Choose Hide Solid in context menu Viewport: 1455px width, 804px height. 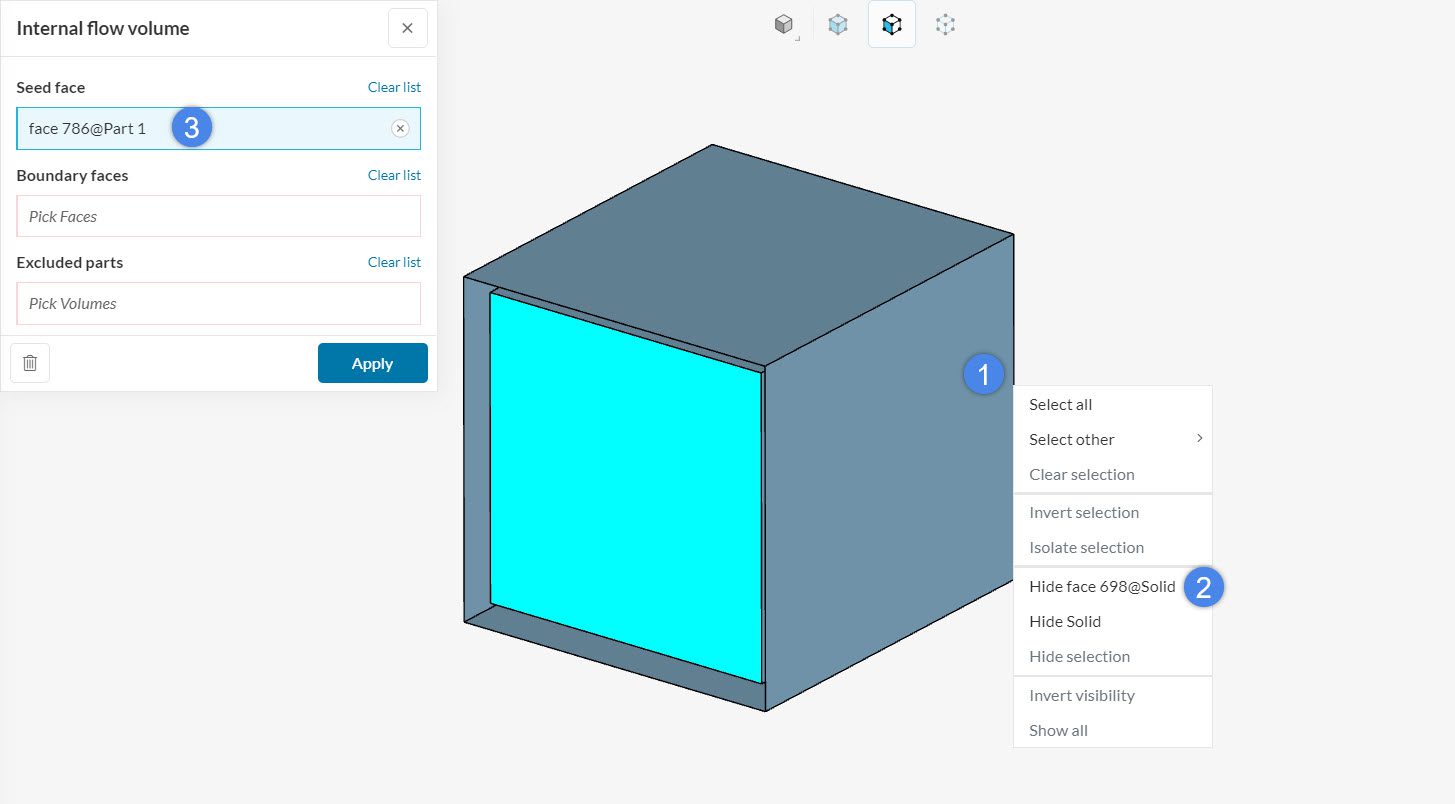click(x=1064, y=622)
